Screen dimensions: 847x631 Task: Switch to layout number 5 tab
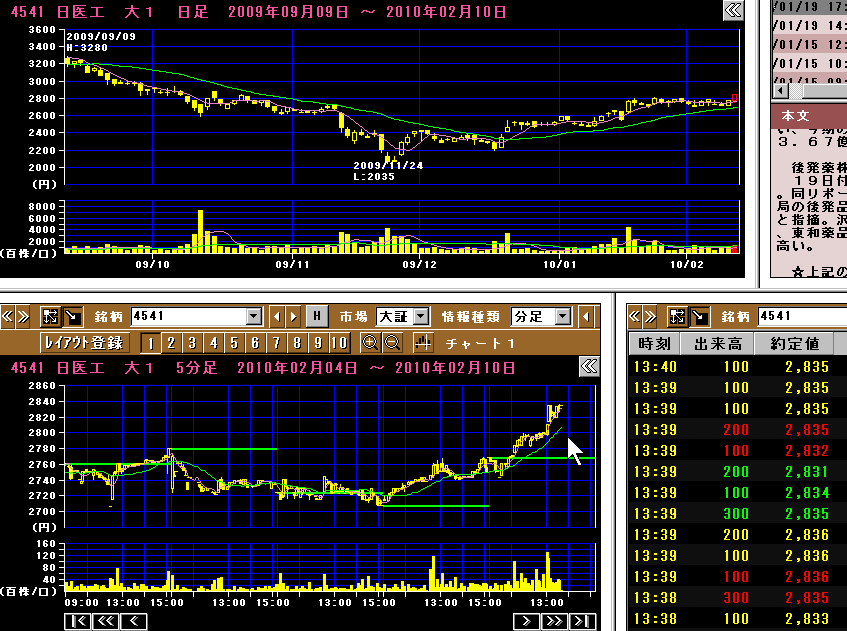tap(233, 343)
